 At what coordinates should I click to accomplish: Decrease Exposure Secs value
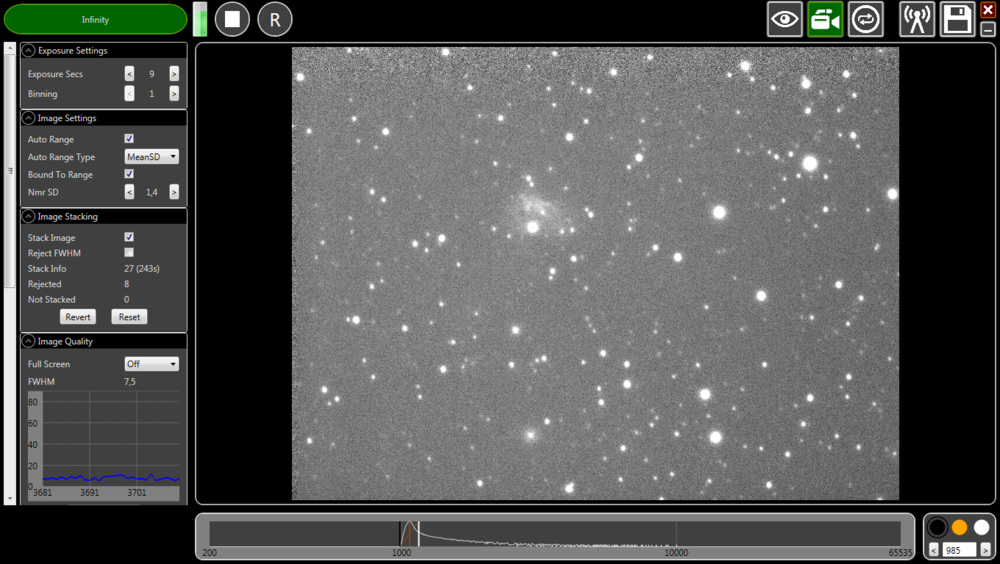(129, 74)
